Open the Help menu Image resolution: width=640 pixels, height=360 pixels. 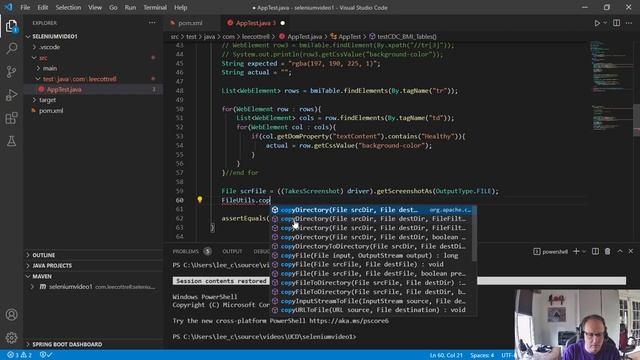tap(180, 7)
